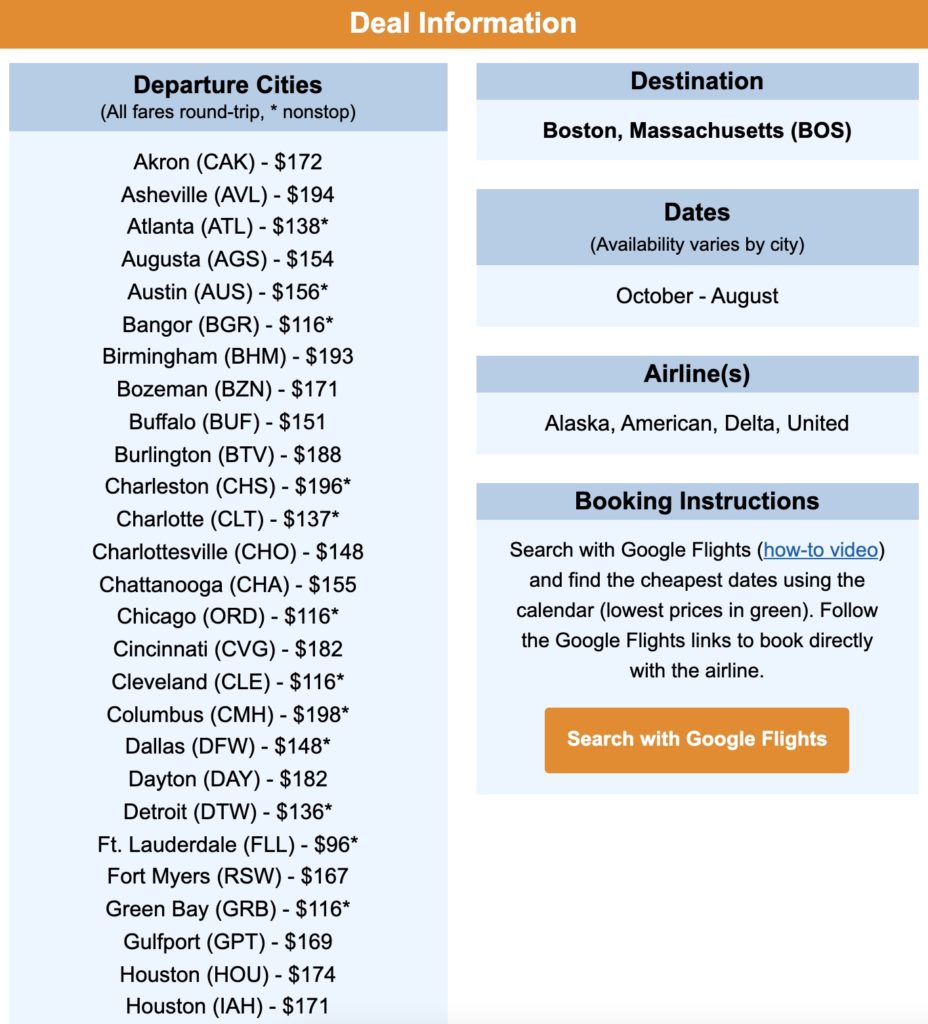Click the Charlottesville (CHO) - $148 entry
This screenshot has width=928, height=1024.
coord(228,552)
